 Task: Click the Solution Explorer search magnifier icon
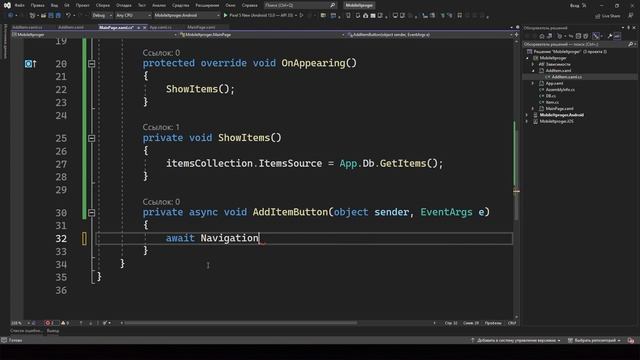coord(631,44)
